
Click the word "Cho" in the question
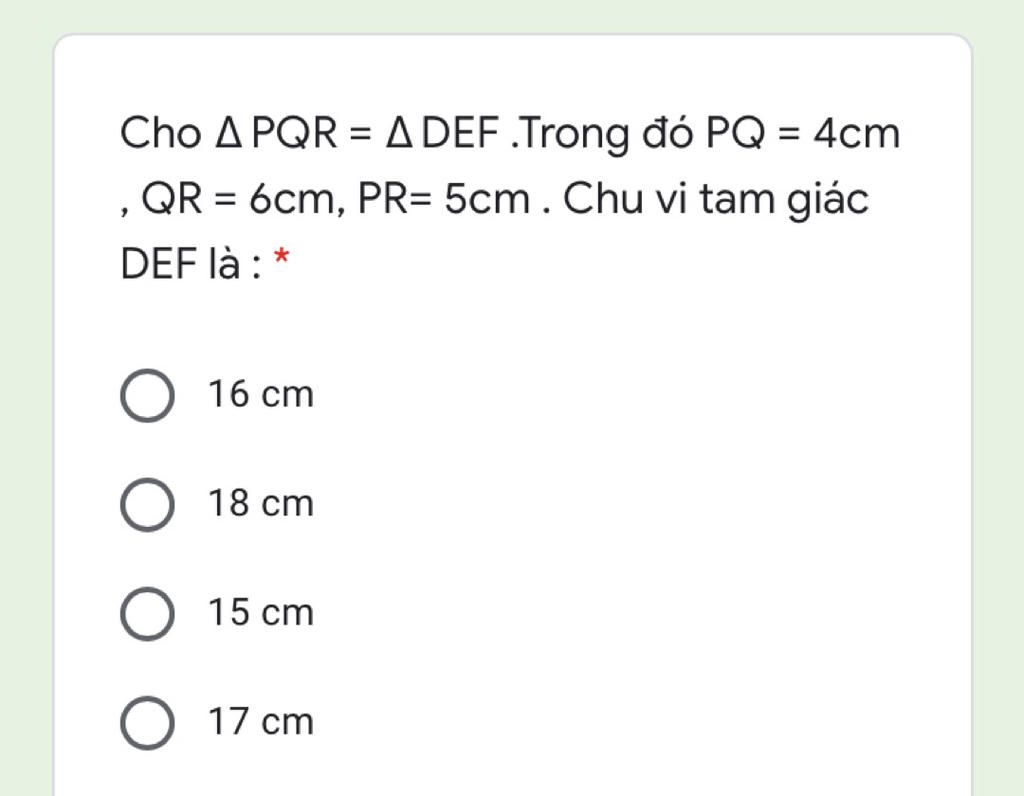[160, 134]
